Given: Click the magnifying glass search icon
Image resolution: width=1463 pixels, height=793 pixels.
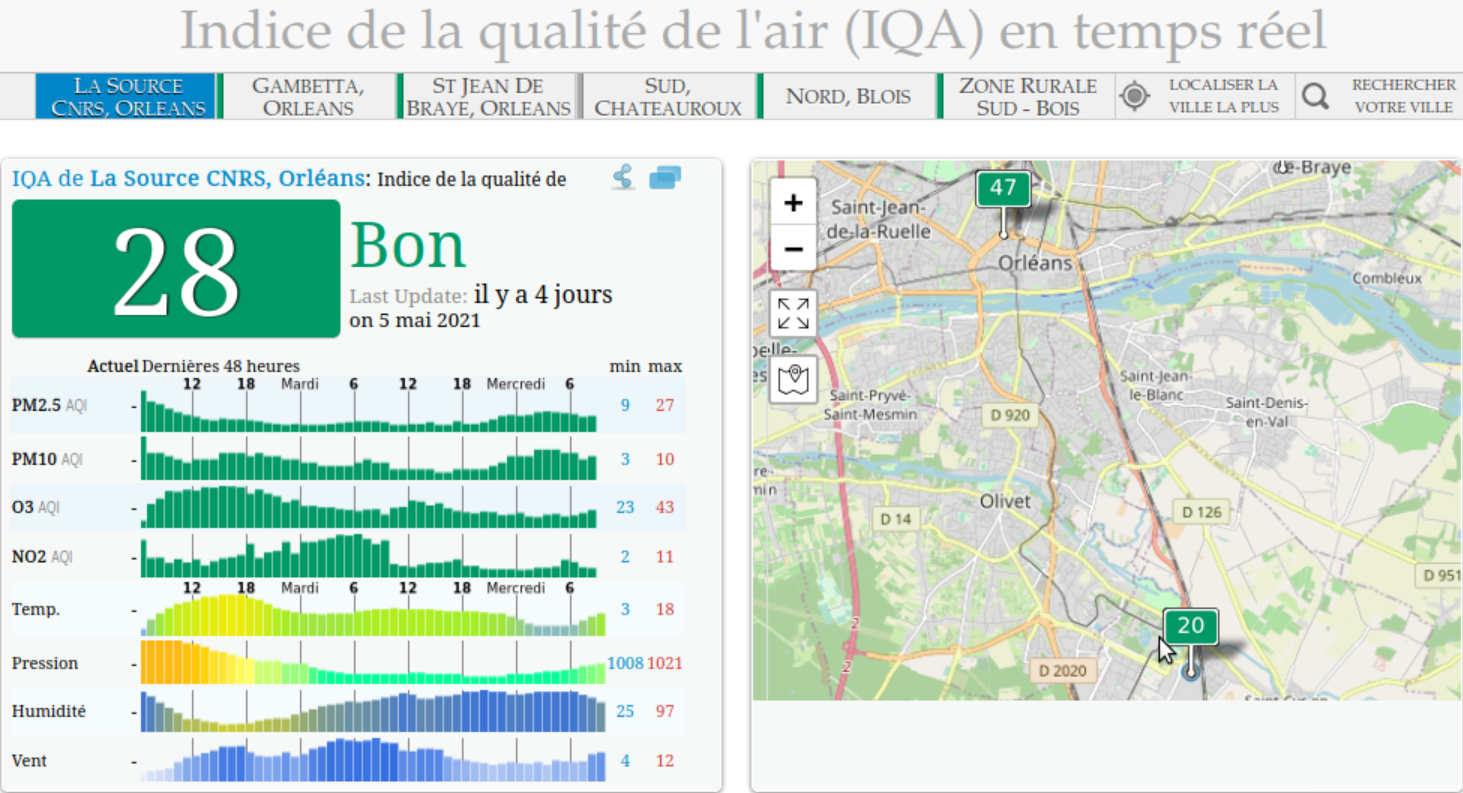Looking at the screenshot, I should pyautogui.click(x=1316, y=97).
